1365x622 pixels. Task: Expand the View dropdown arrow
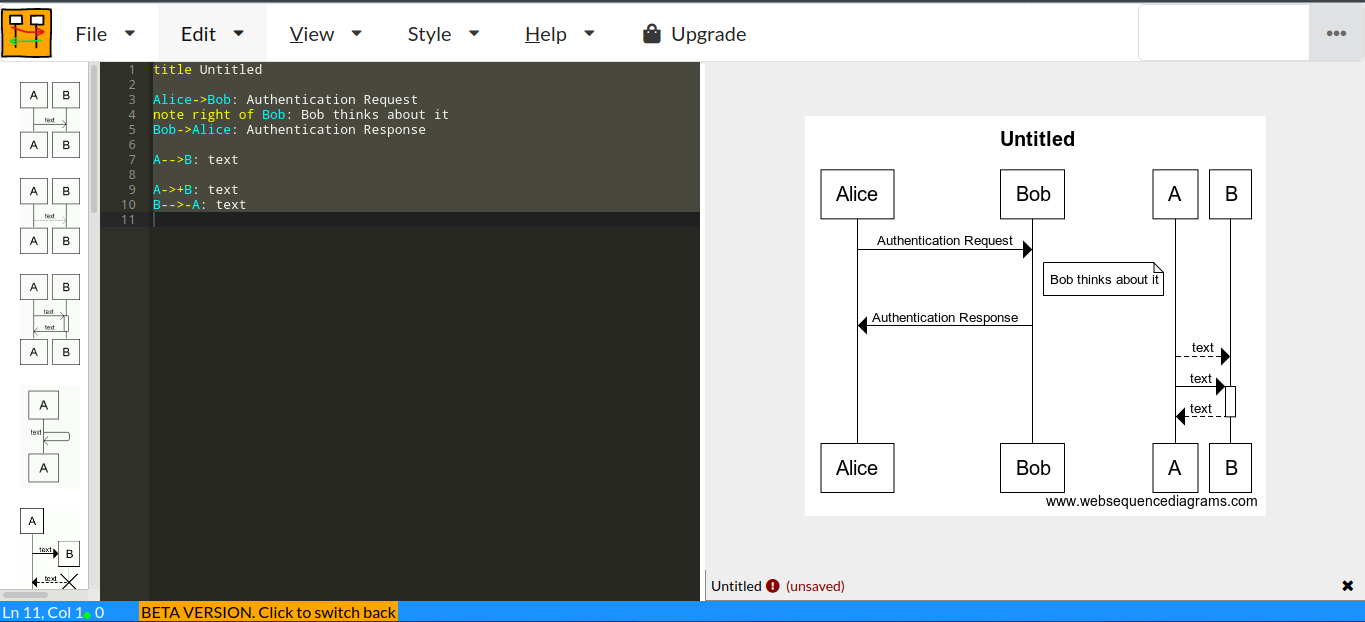click(x=357, y=33)
